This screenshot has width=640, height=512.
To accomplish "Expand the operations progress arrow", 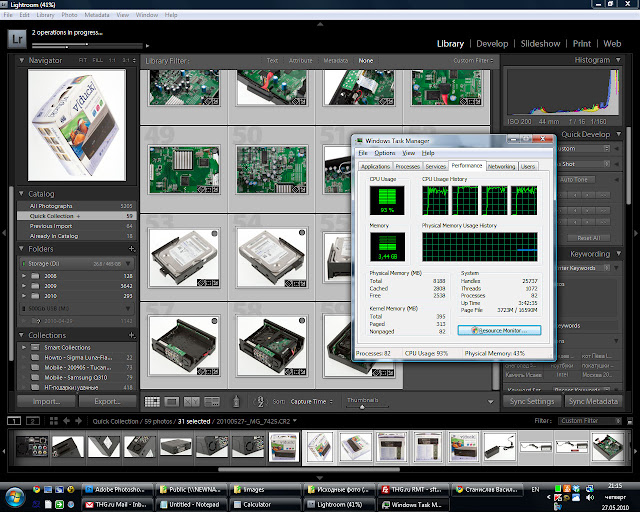I will (x=147, y=46).
